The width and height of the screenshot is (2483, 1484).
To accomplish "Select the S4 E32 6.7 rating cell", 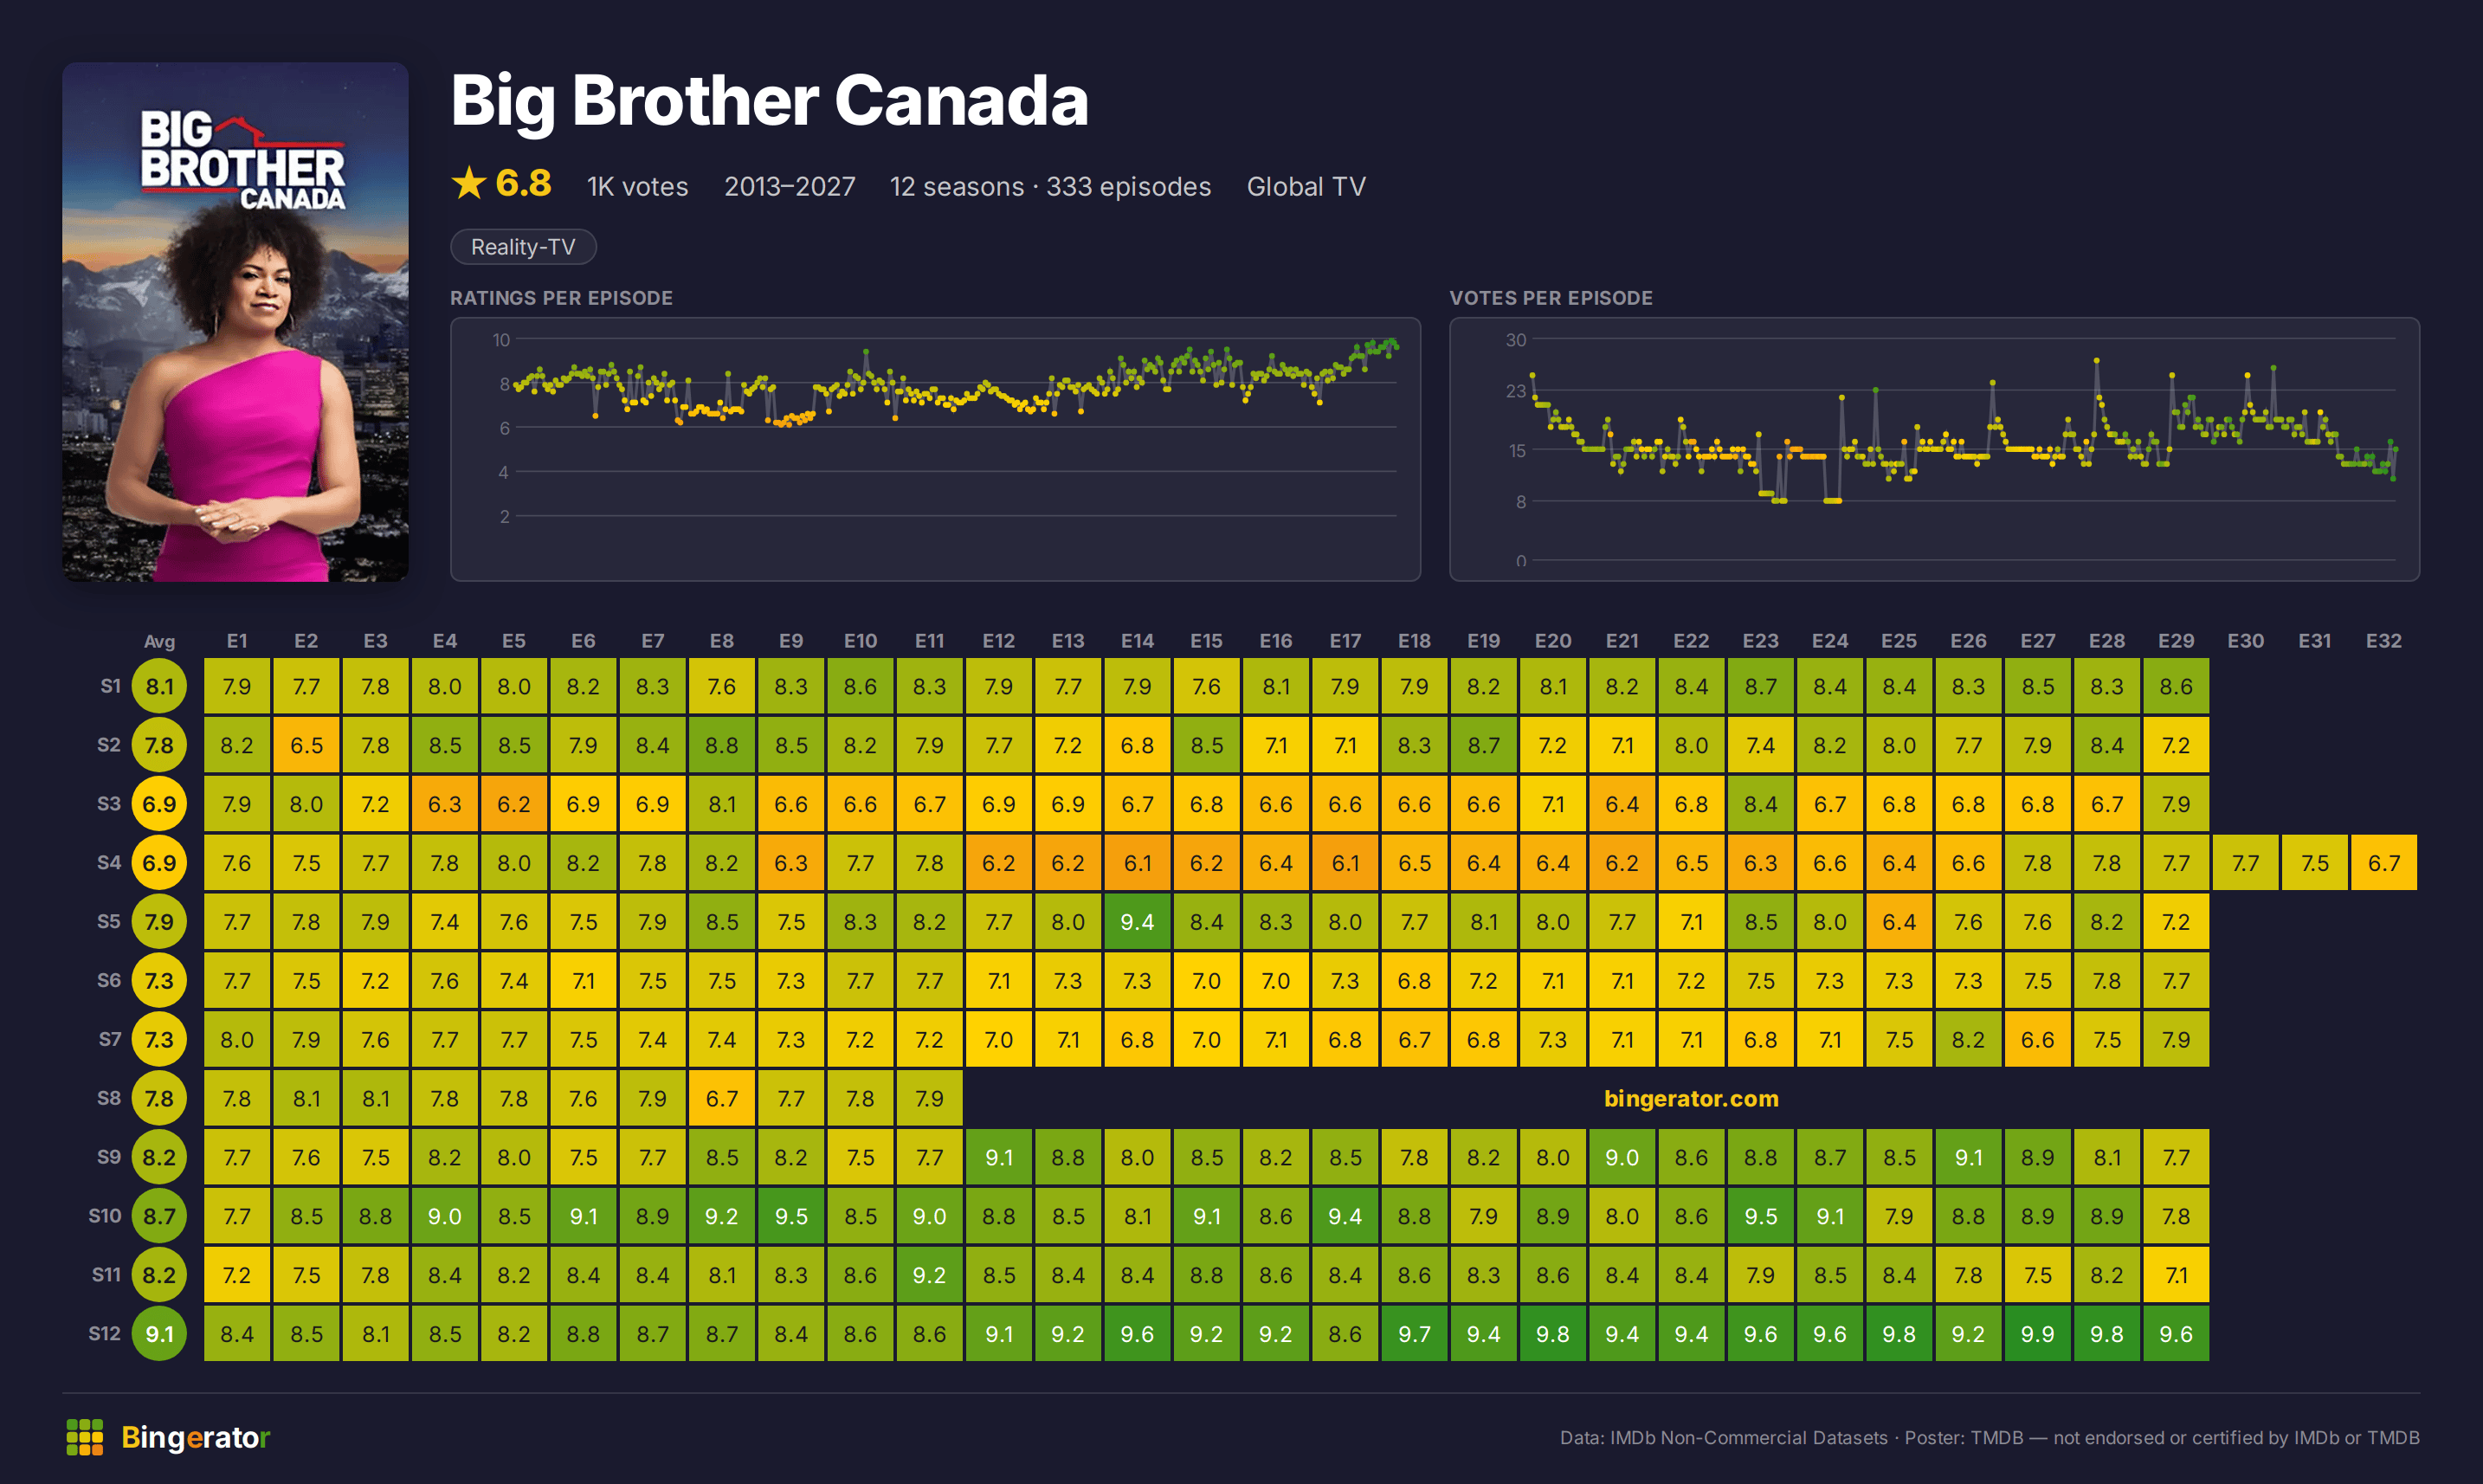I will coord(2383,863).
